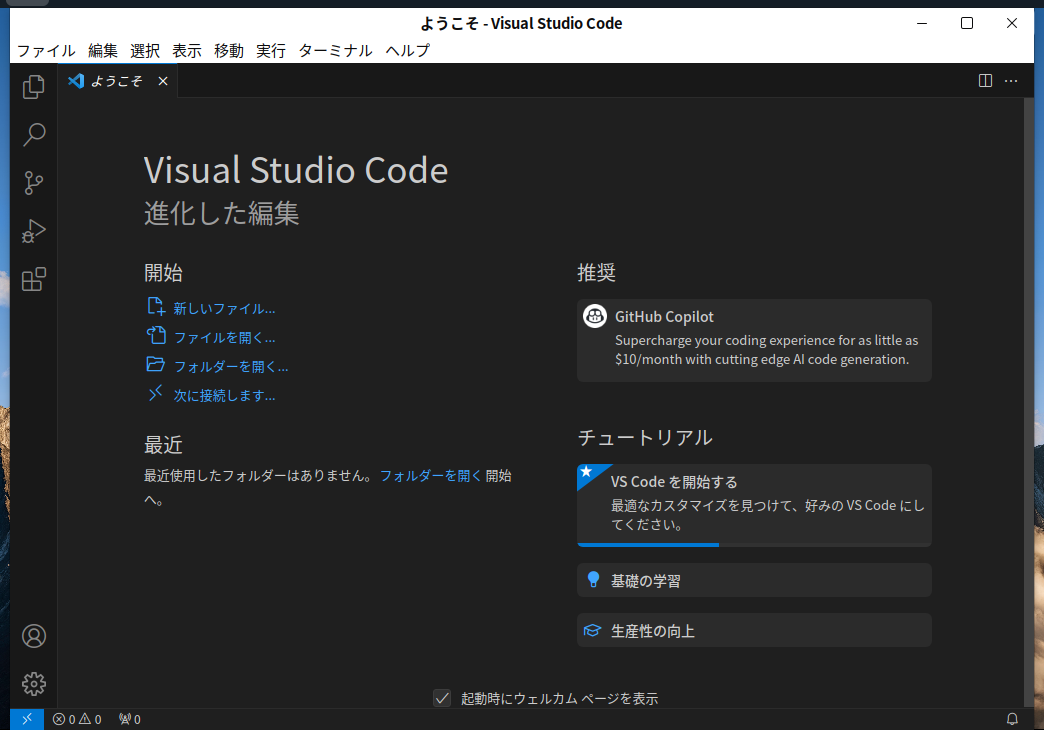The image size is (1044, 730).
Task: Close the ようこそ tab
Action: pyautogui.click(x=163, y=81)
